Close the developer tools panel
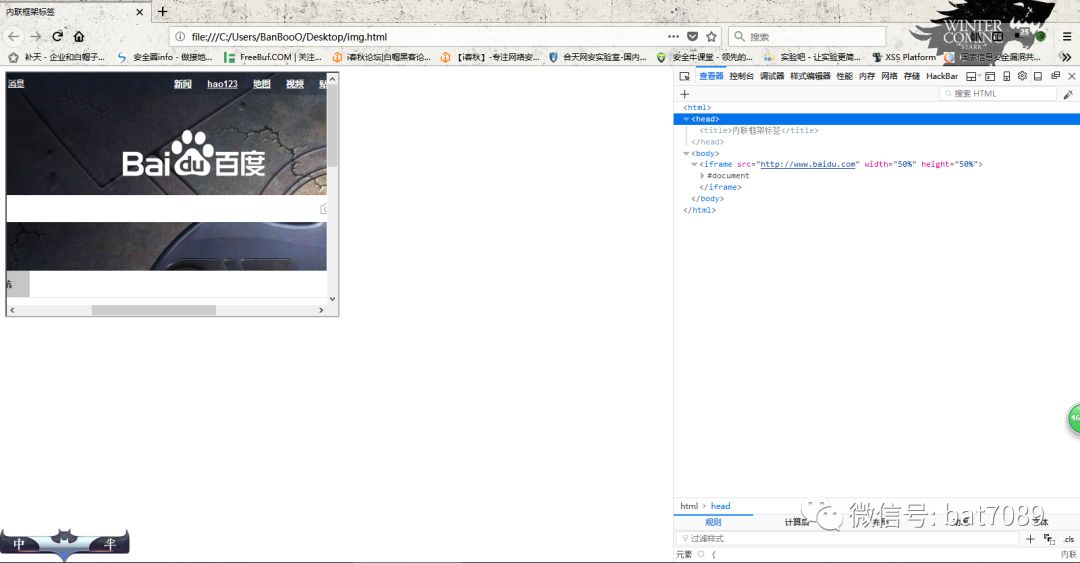 (x=1072, y=76)
